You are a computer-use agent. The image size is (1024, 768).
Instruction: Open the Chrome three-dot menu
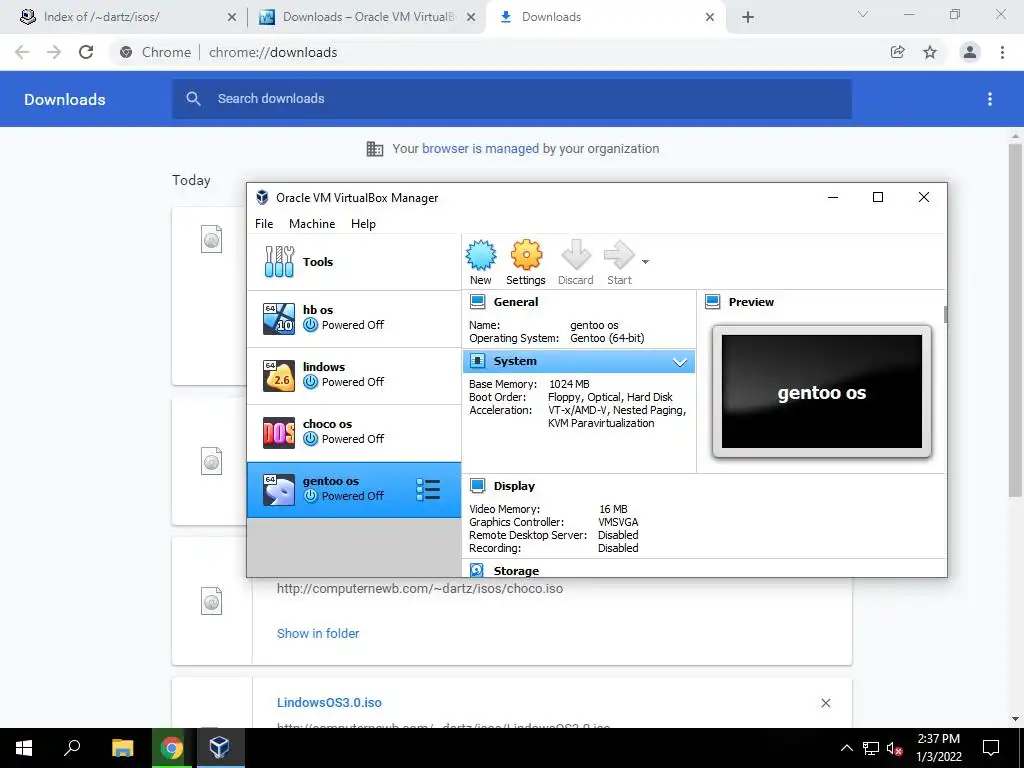point(1002,52)
